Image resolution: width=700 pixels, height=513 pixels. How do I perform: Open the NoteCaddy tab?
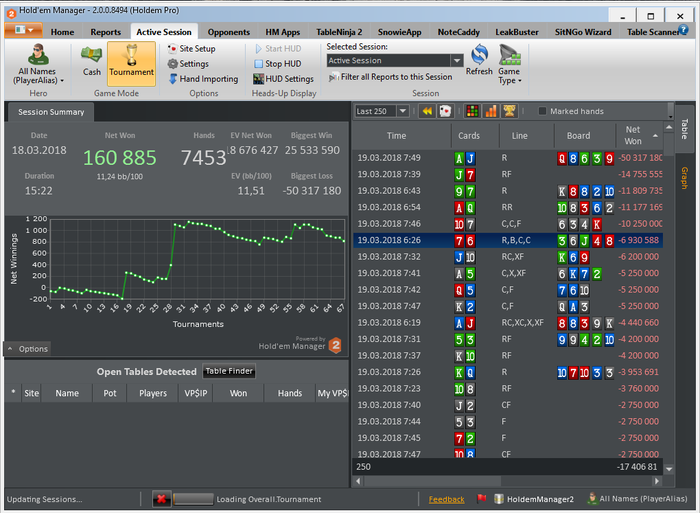tap(458, 32)
